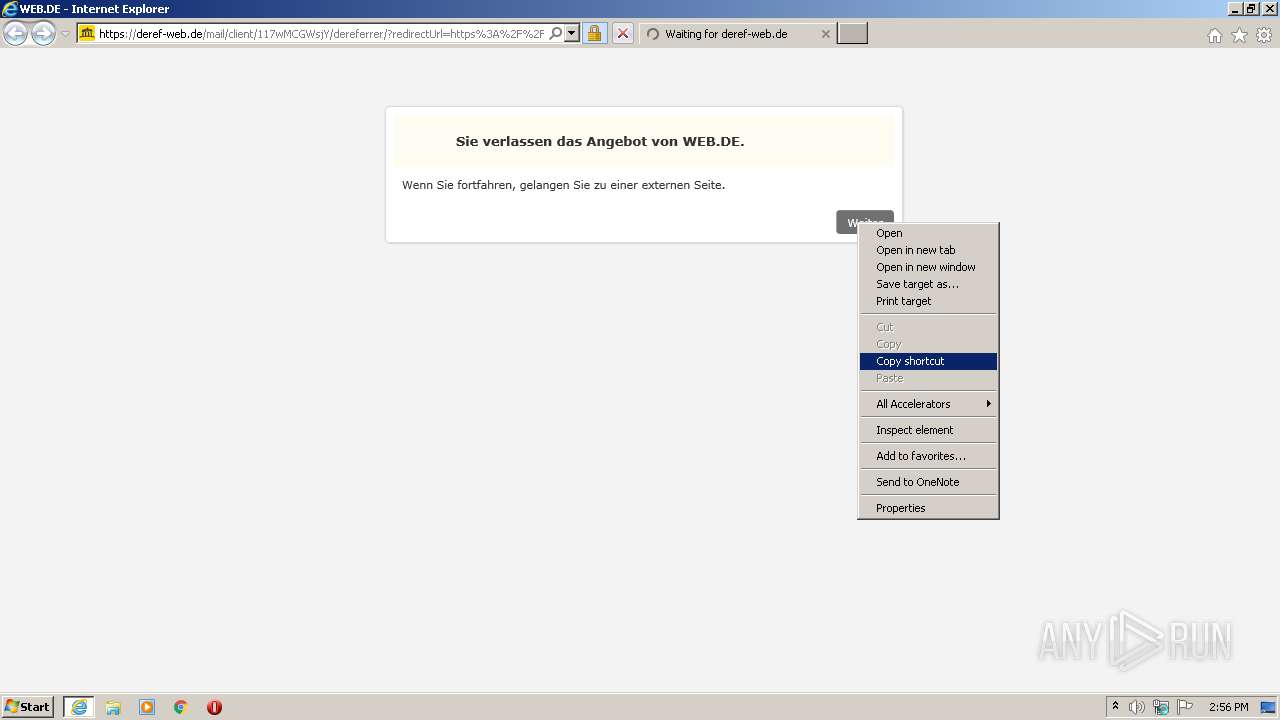Click the address bar search magnifier icon

[556, 33]
